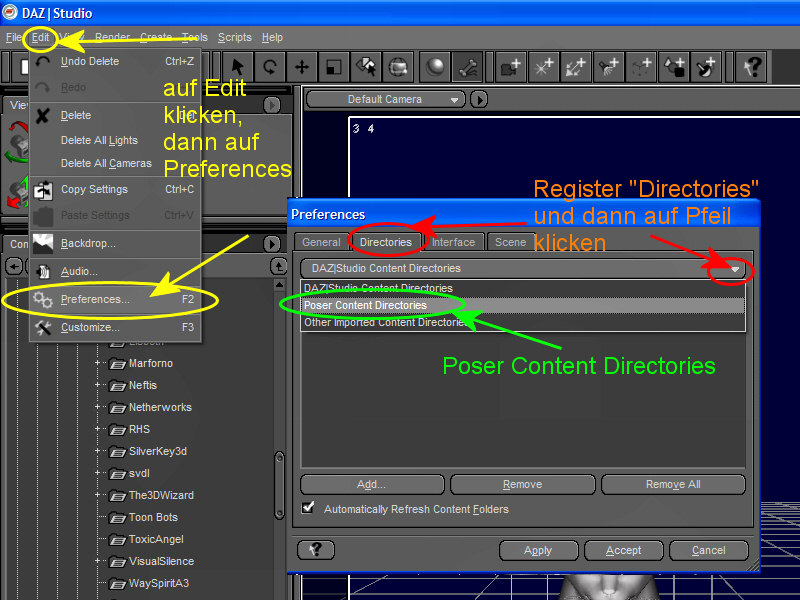Screen dimensions: 800x600
Task: Select the Rotate tool icon
Action: [270, 67]
